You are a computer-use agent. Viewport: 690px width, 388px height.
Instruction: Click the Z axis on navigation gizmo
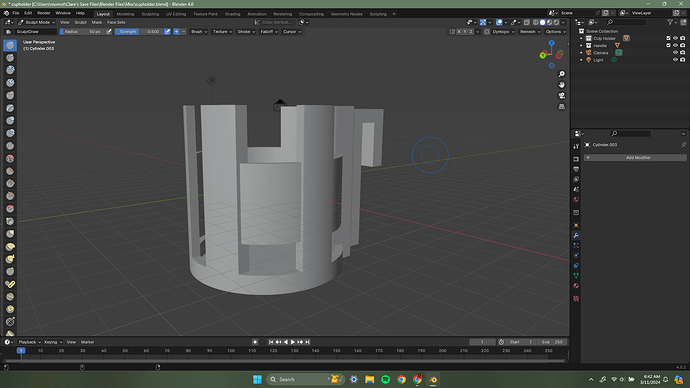pyautogui.click(x=551, y=43)
